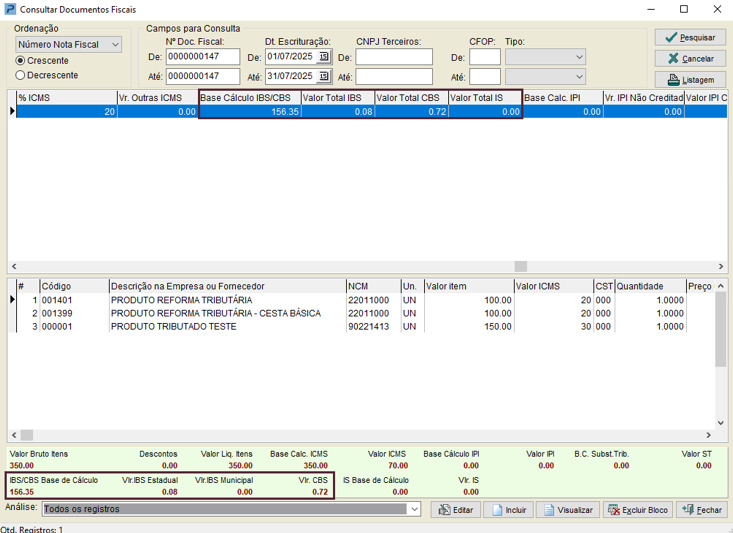Select the Decrescente radio option
This screenshot has width=733, height=533.
21,75
